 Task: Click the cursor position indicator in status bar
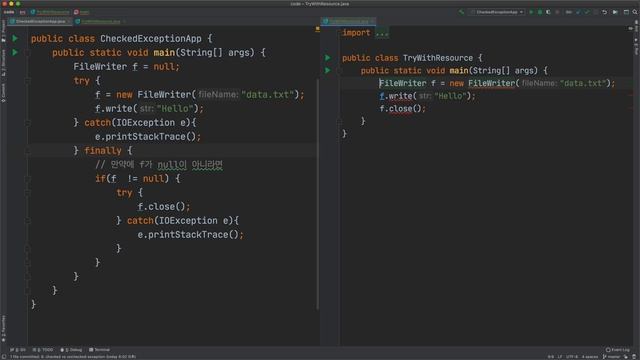coord(551,357)
